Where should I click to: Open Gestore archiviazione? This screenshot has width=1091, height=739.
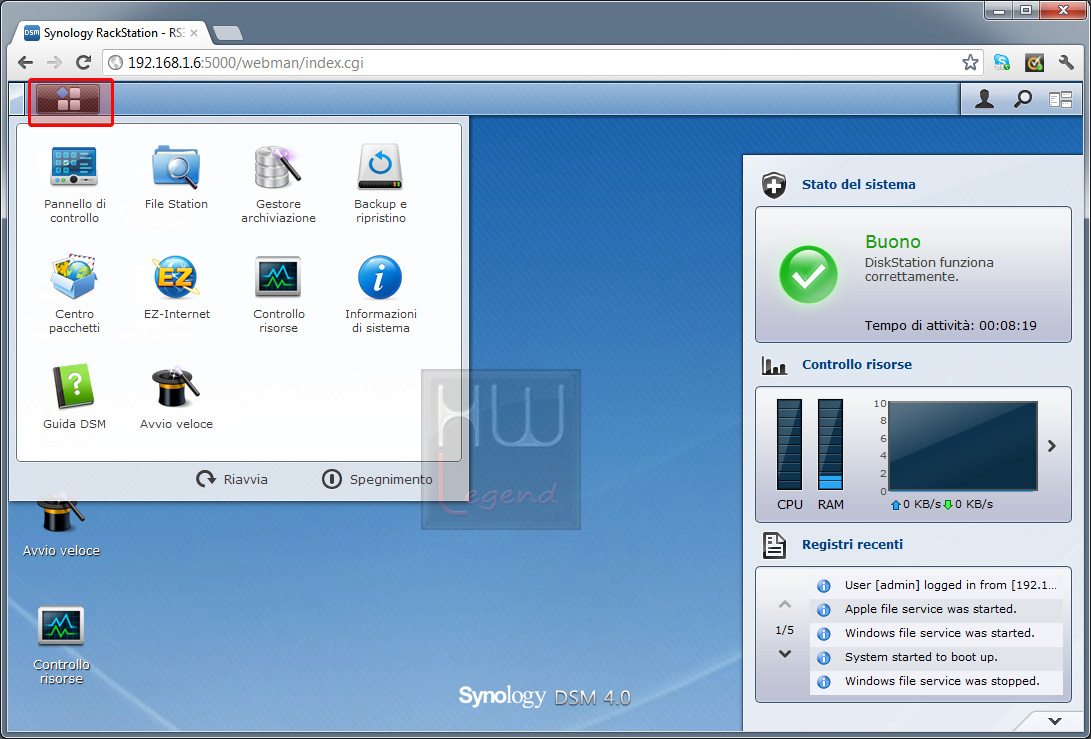click(278, 184)
